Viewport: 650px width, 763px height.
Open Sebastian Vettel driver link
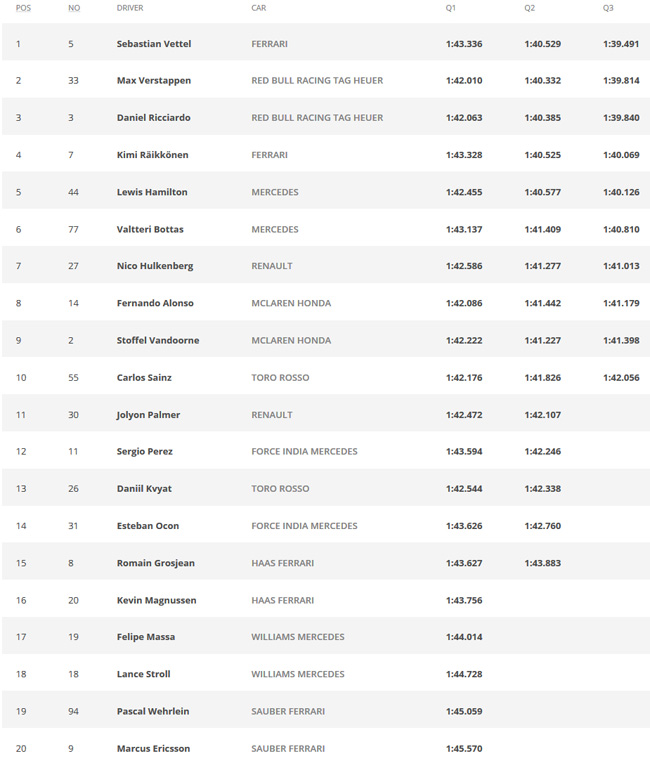(154, 44)
